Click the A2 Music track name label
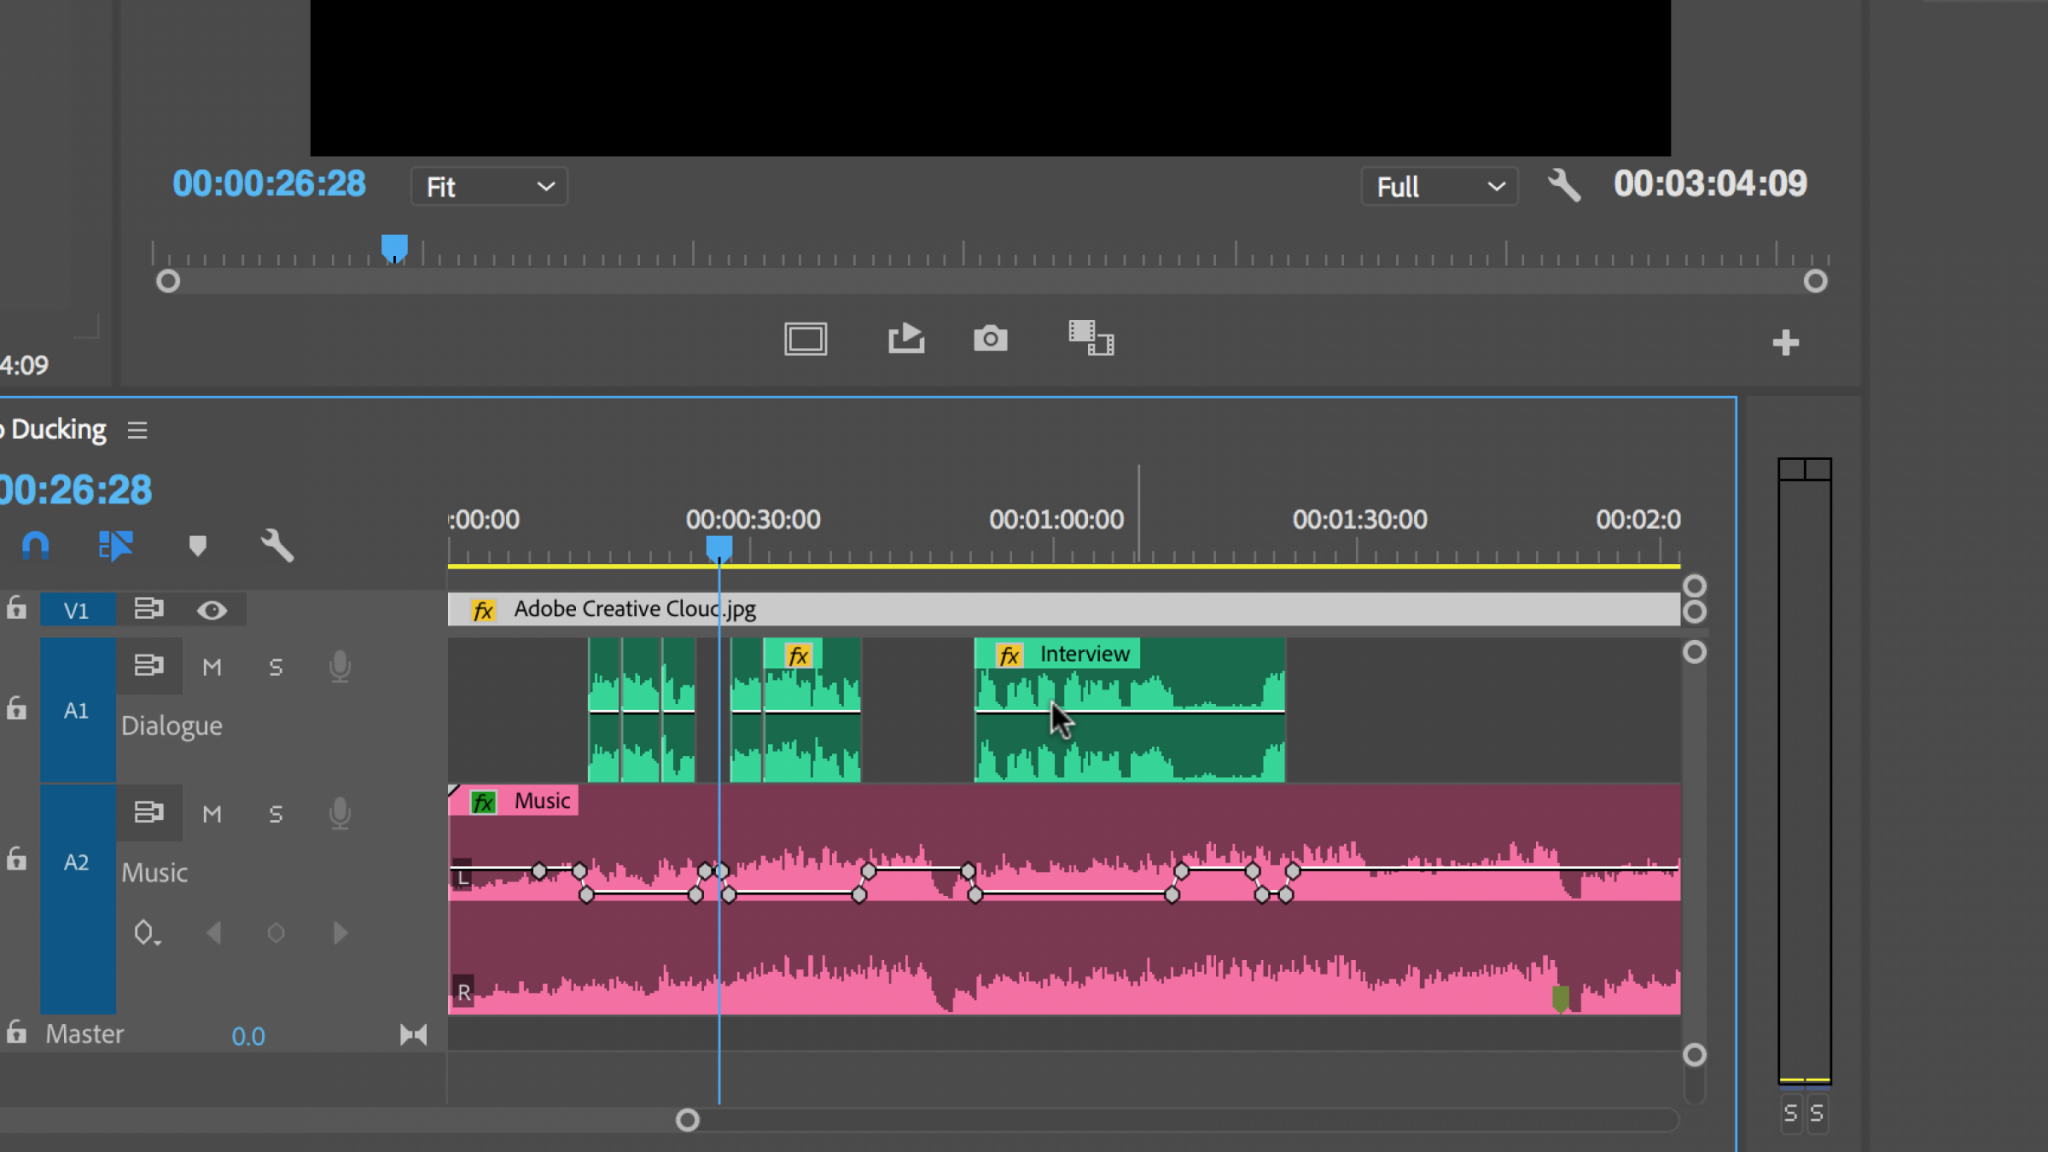Viewport: 2048px width, 1152px height. [155, 872]
